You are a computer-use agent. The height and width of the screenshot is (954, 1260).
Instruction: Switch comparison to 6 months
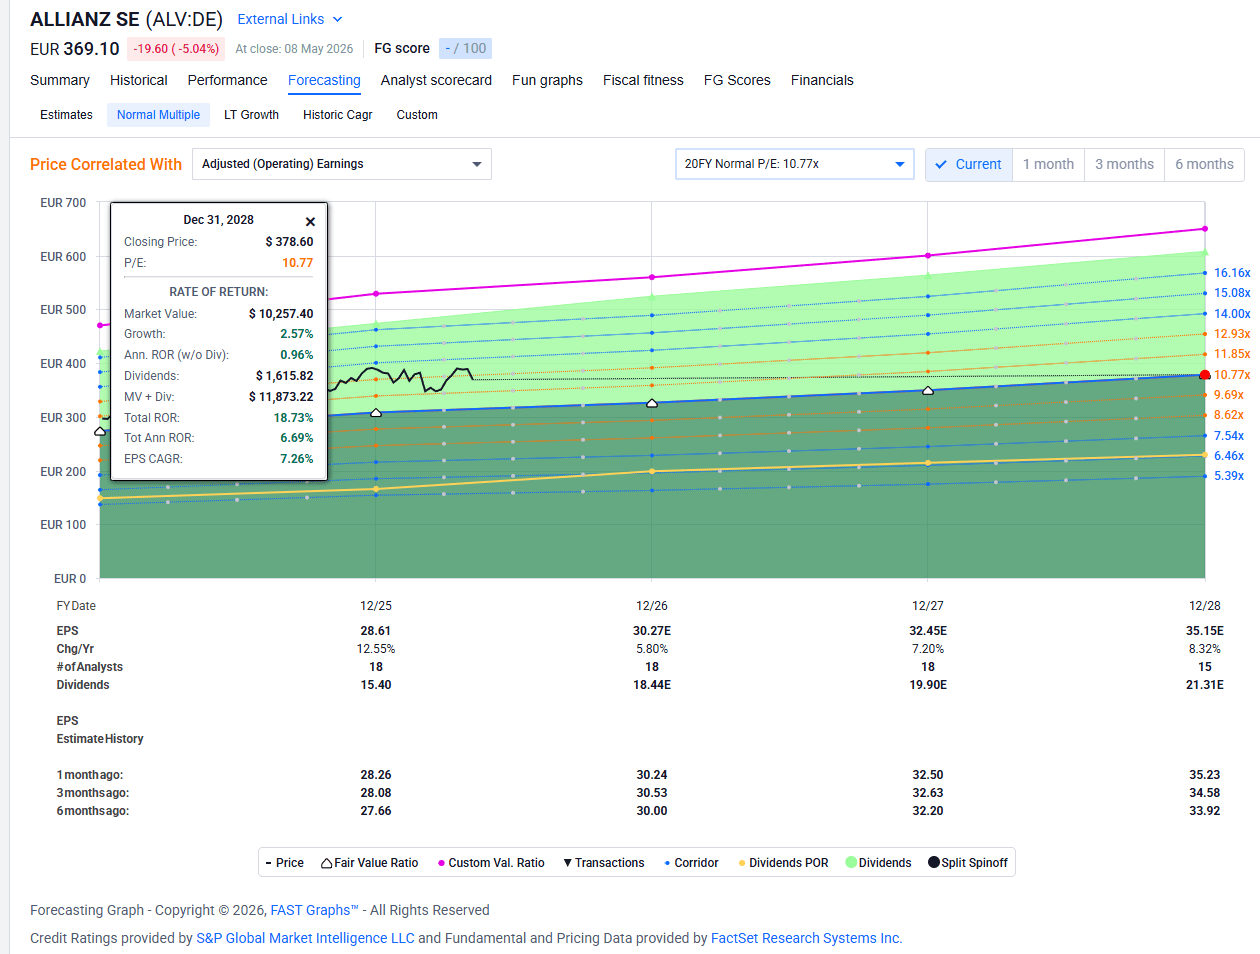click(1204, 164)
